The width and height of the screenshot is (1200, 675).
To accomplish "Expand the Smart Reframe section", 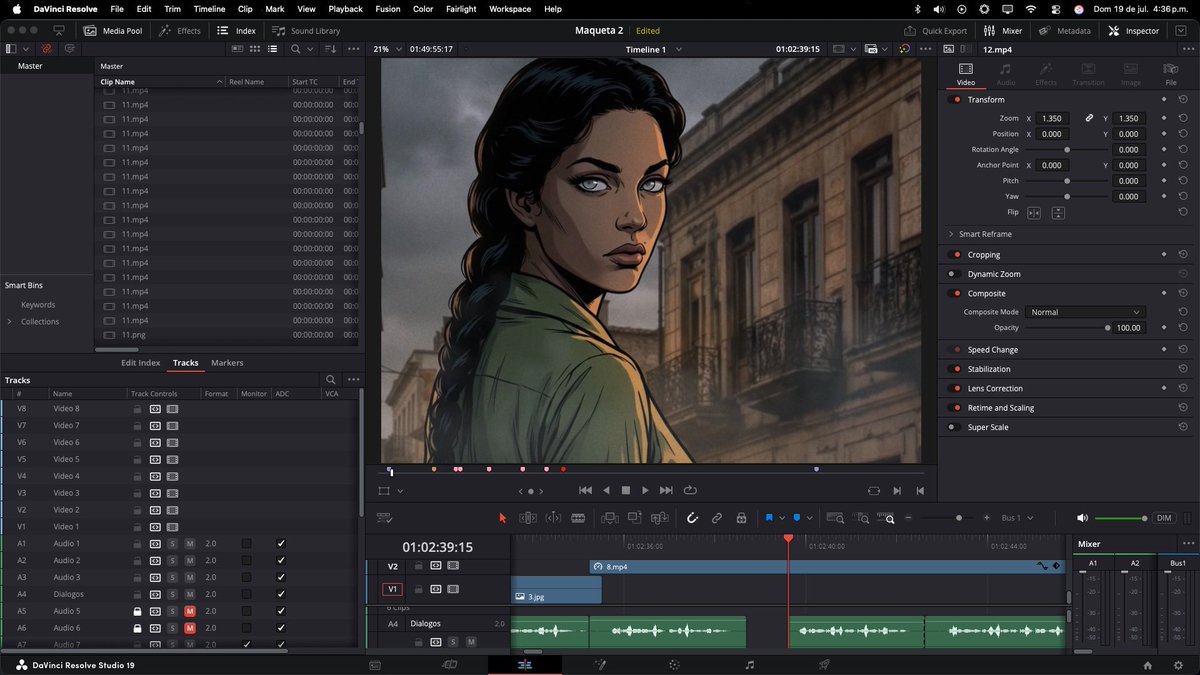I will (951, 234).
